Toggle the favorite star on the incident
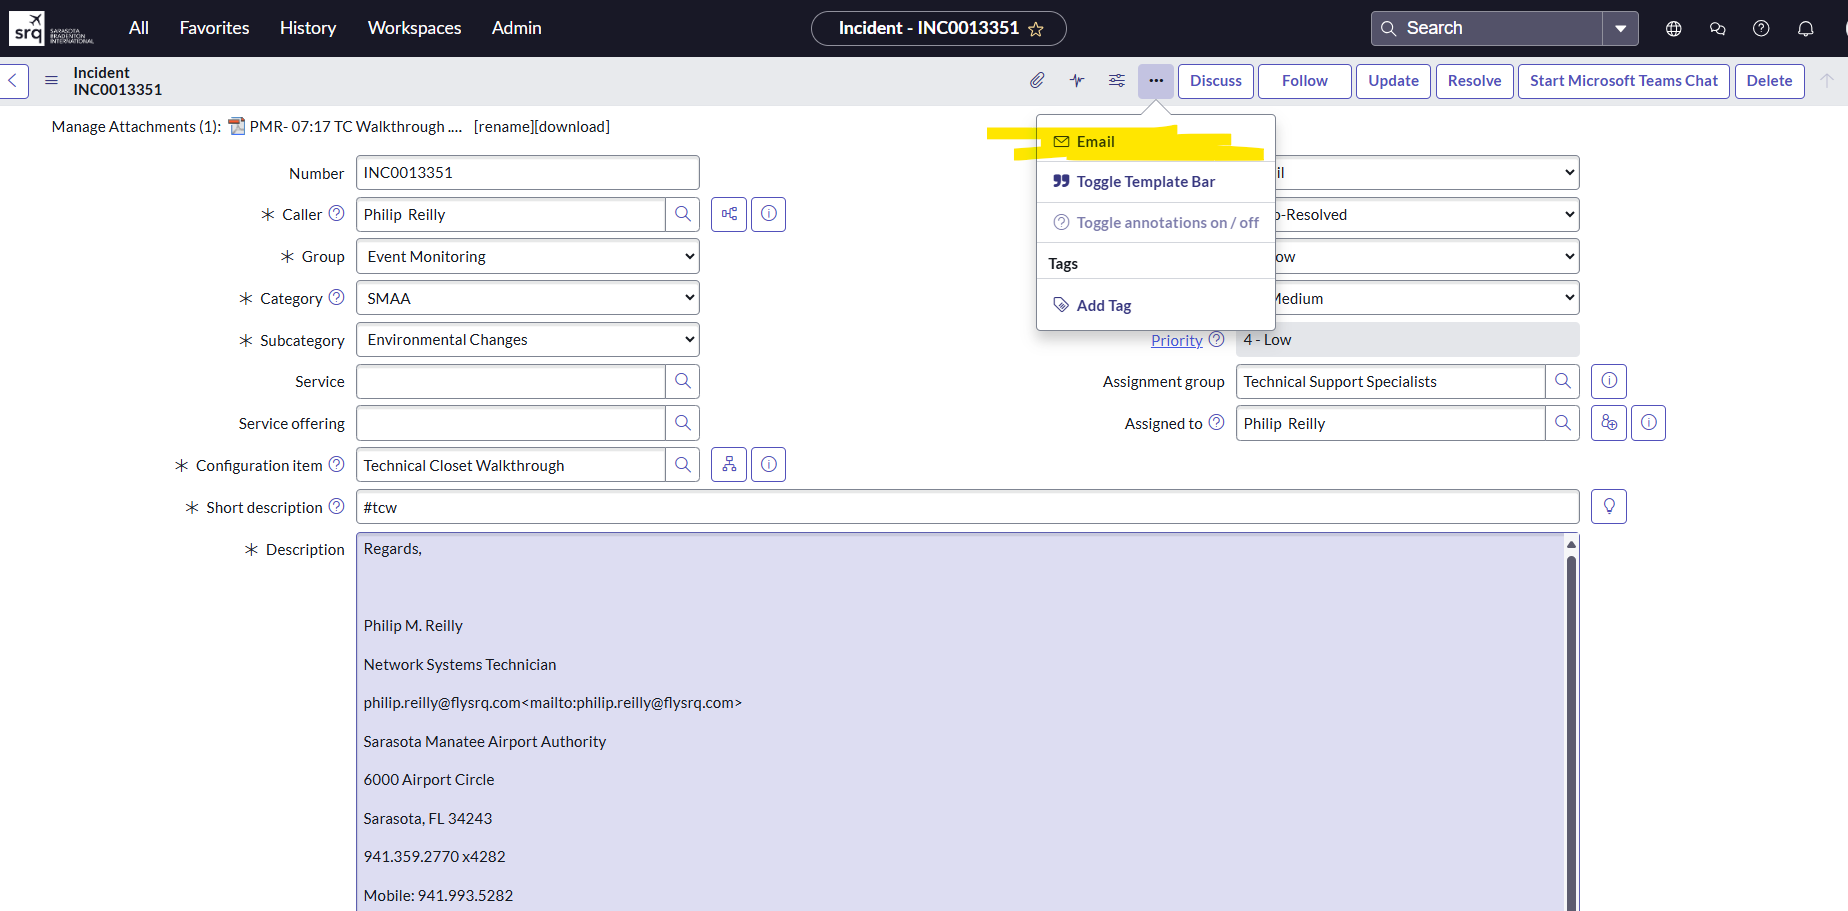1848x911 pixels. click(x=1038, y=28)
